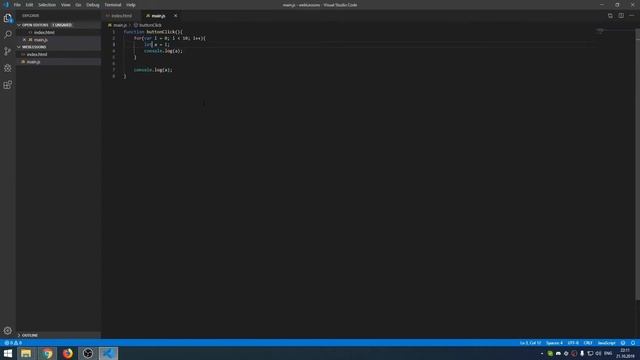Open the Go menu
This screenshot has height=360, width=640.
tap(78, 5)
